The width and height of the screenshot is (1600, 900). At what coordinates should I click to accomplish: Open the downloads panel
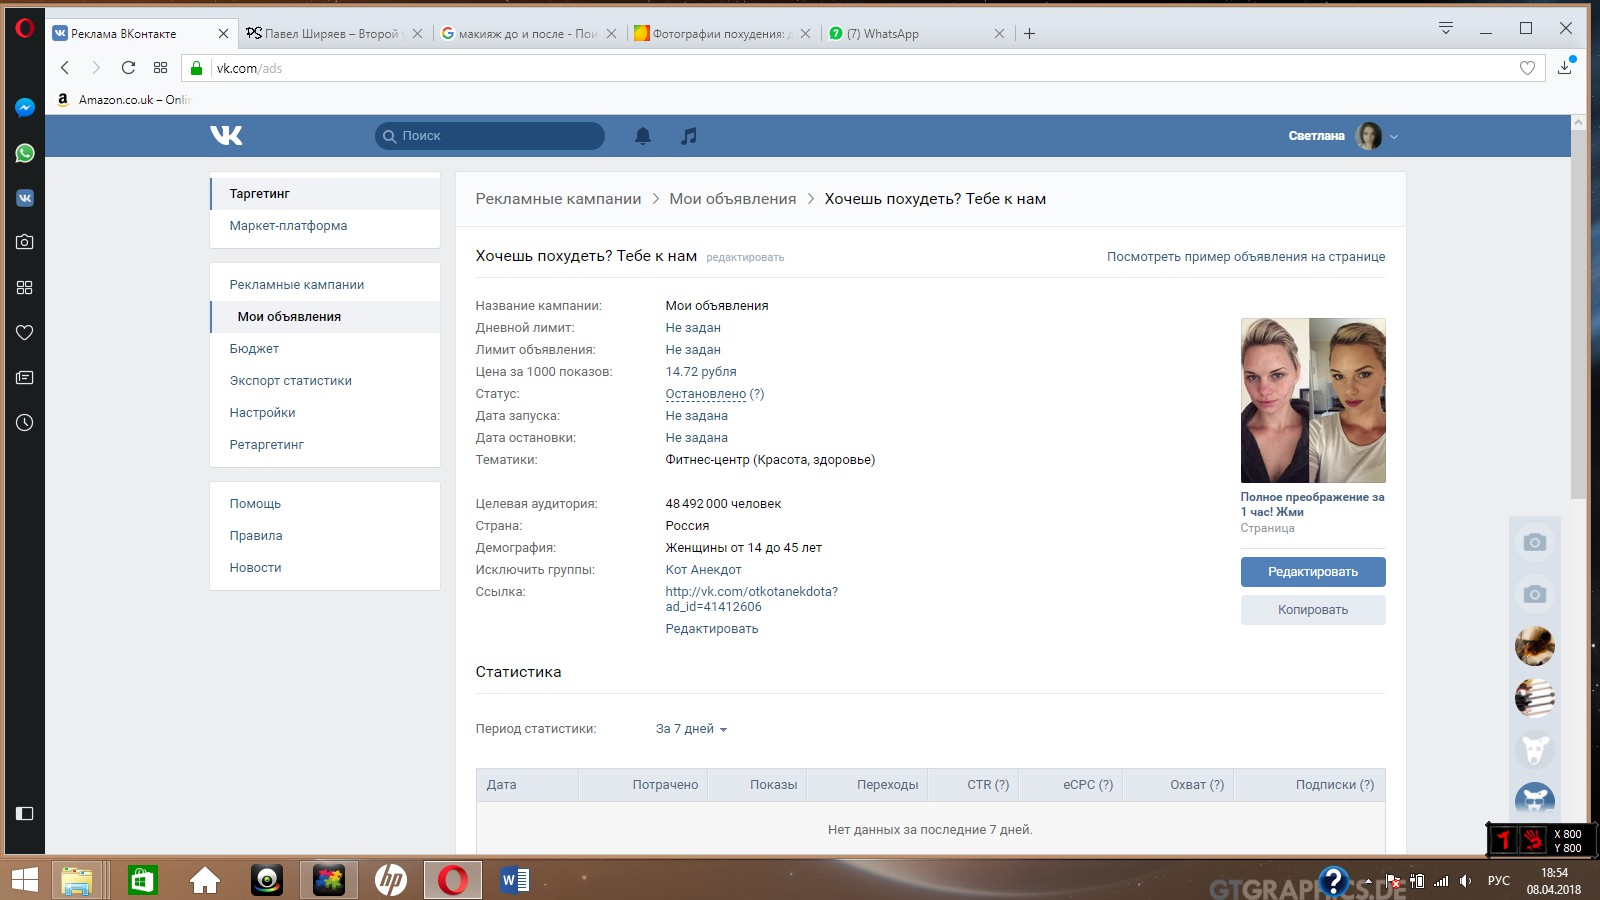point(1565,67)
